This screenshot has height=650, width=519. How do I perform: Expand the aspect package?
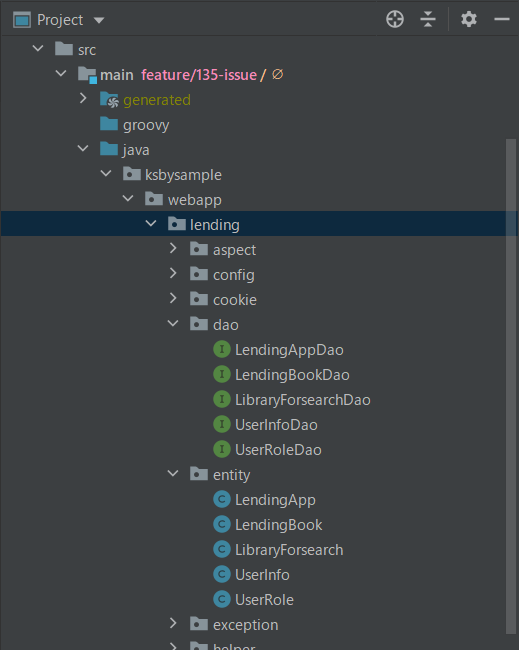173,249
